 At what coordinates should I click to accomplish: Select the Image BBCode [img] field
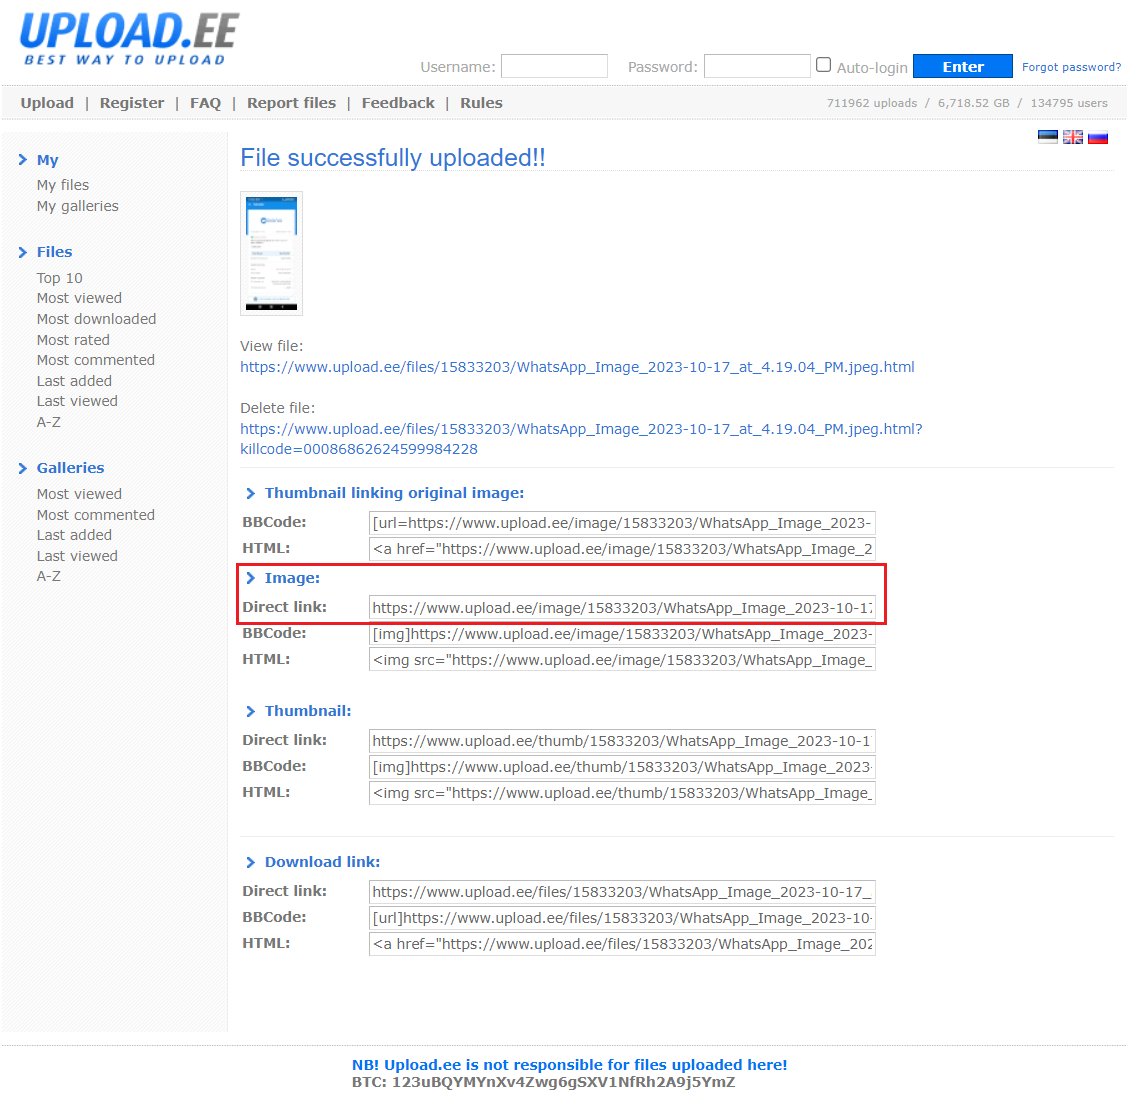click(x=622, y=634)
